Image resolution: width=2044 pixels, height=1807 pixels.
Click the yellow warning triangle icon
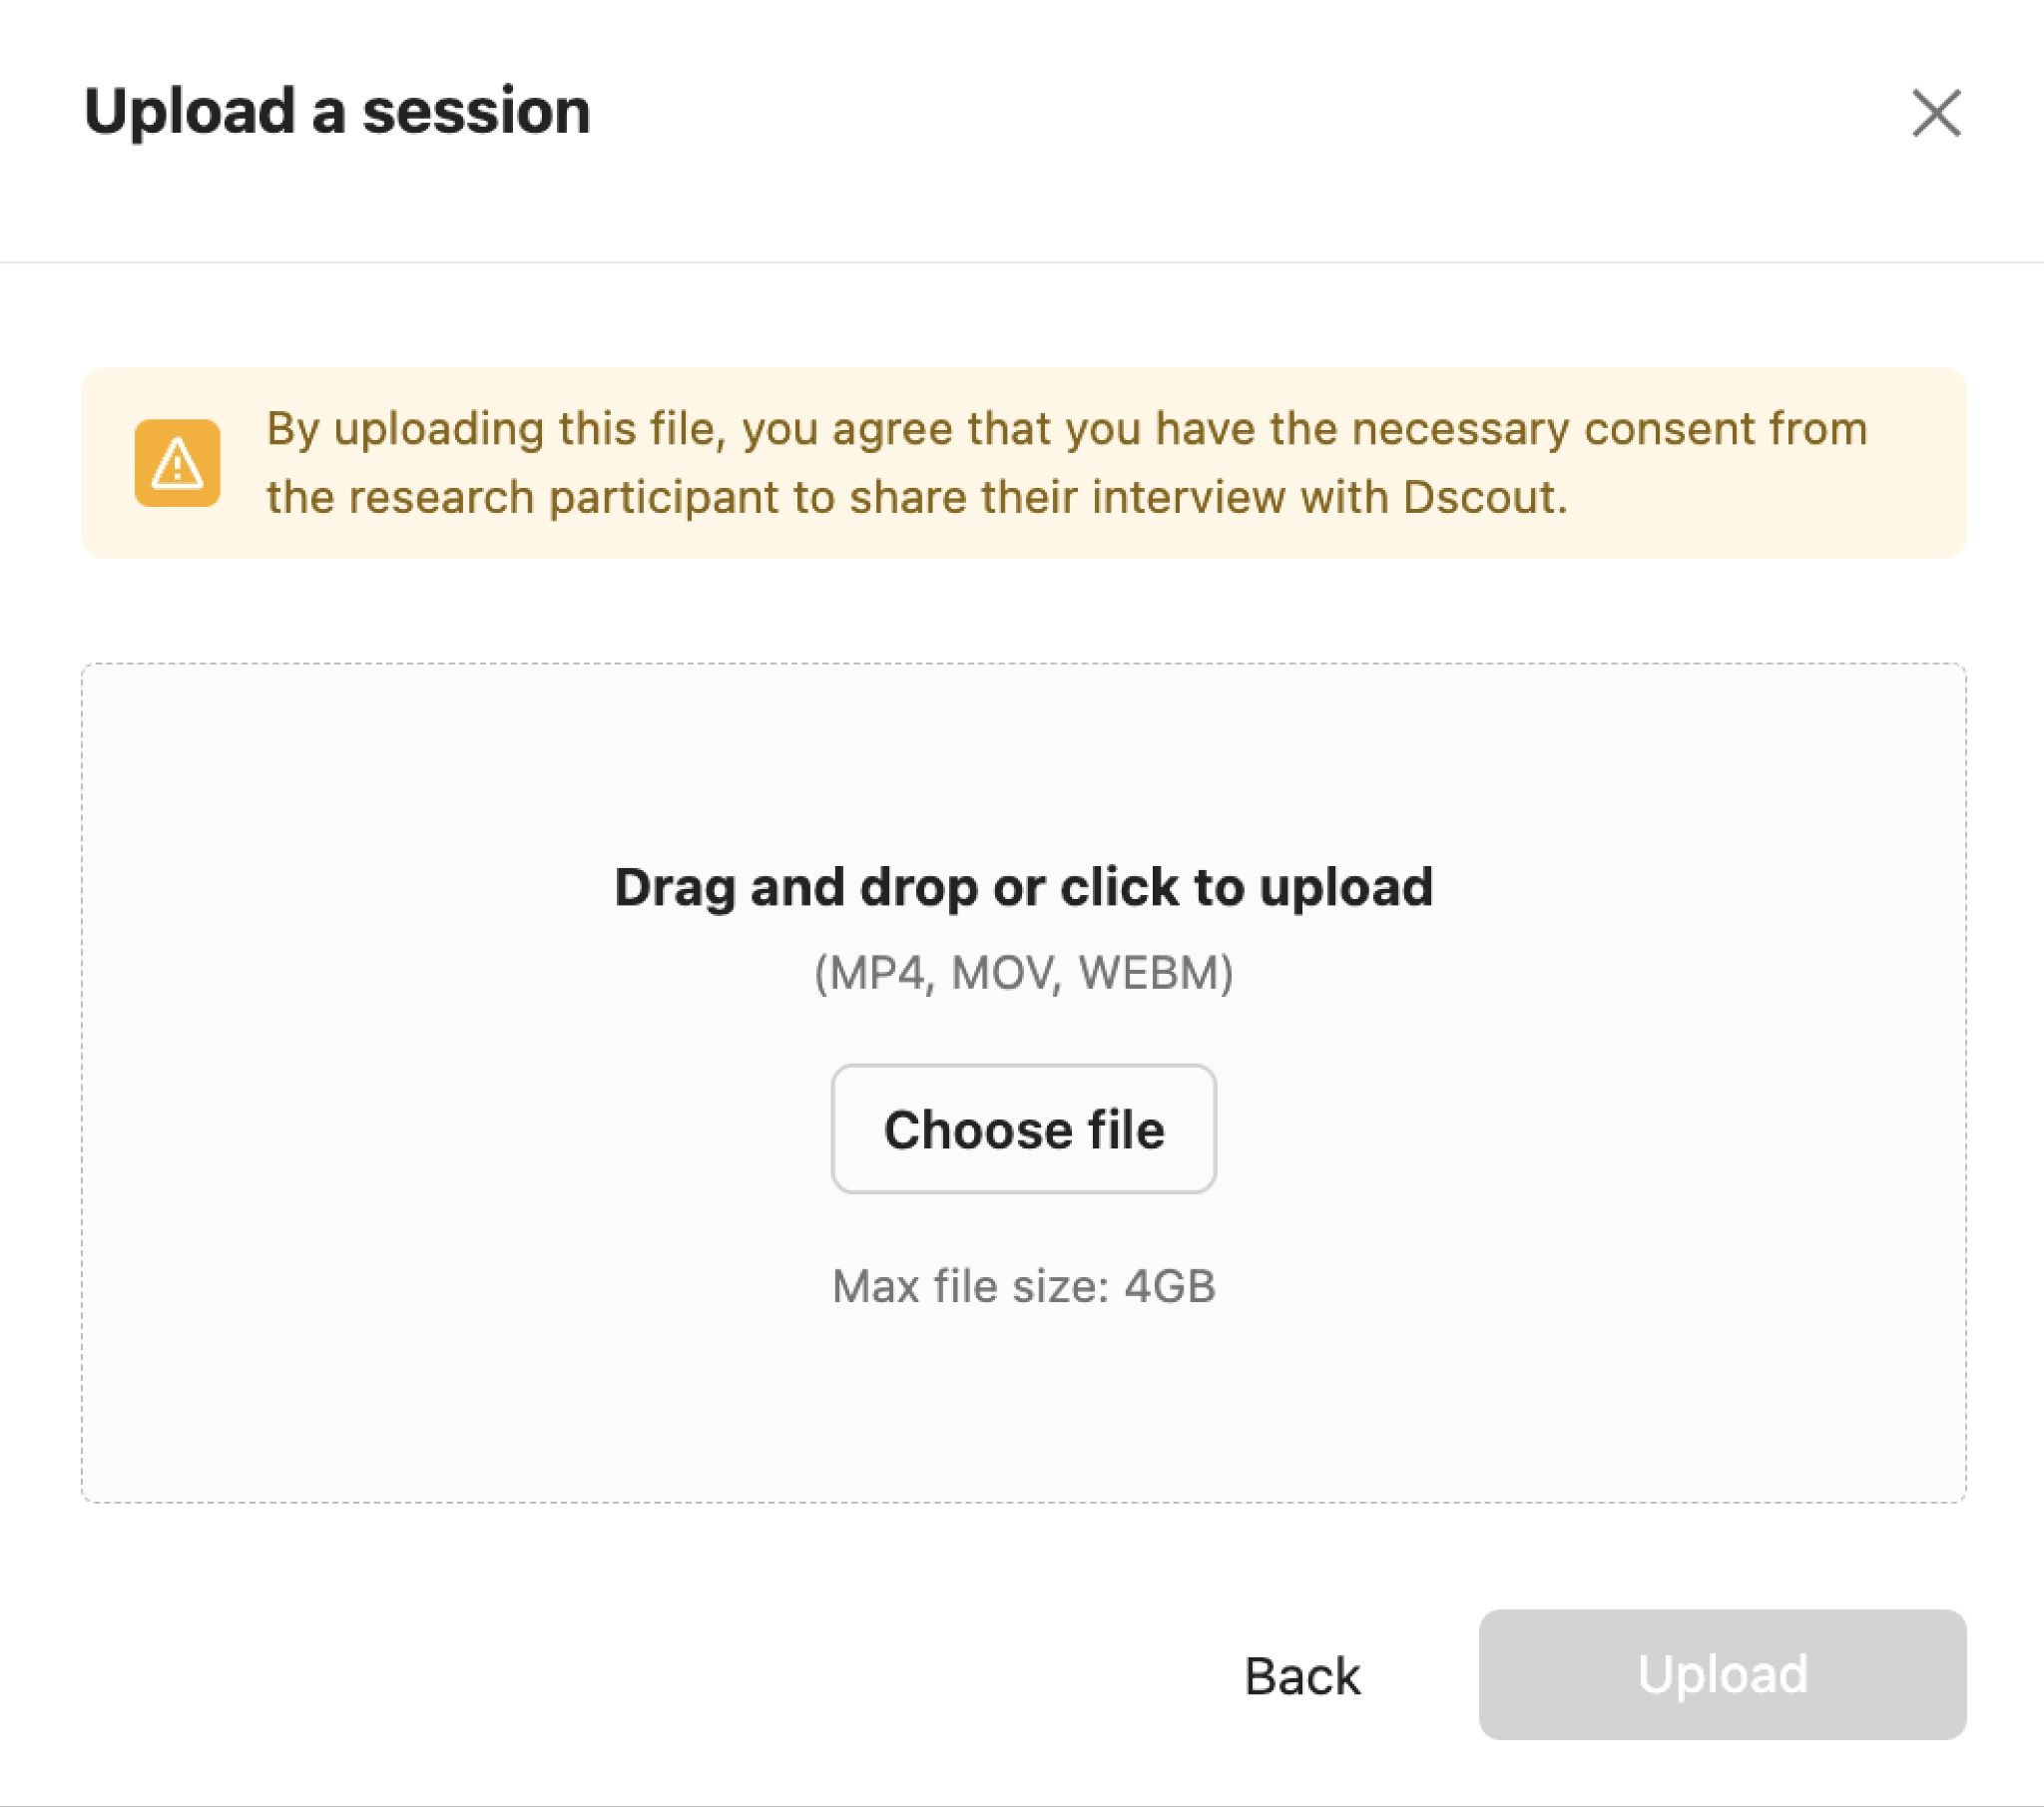click(177, 463)
